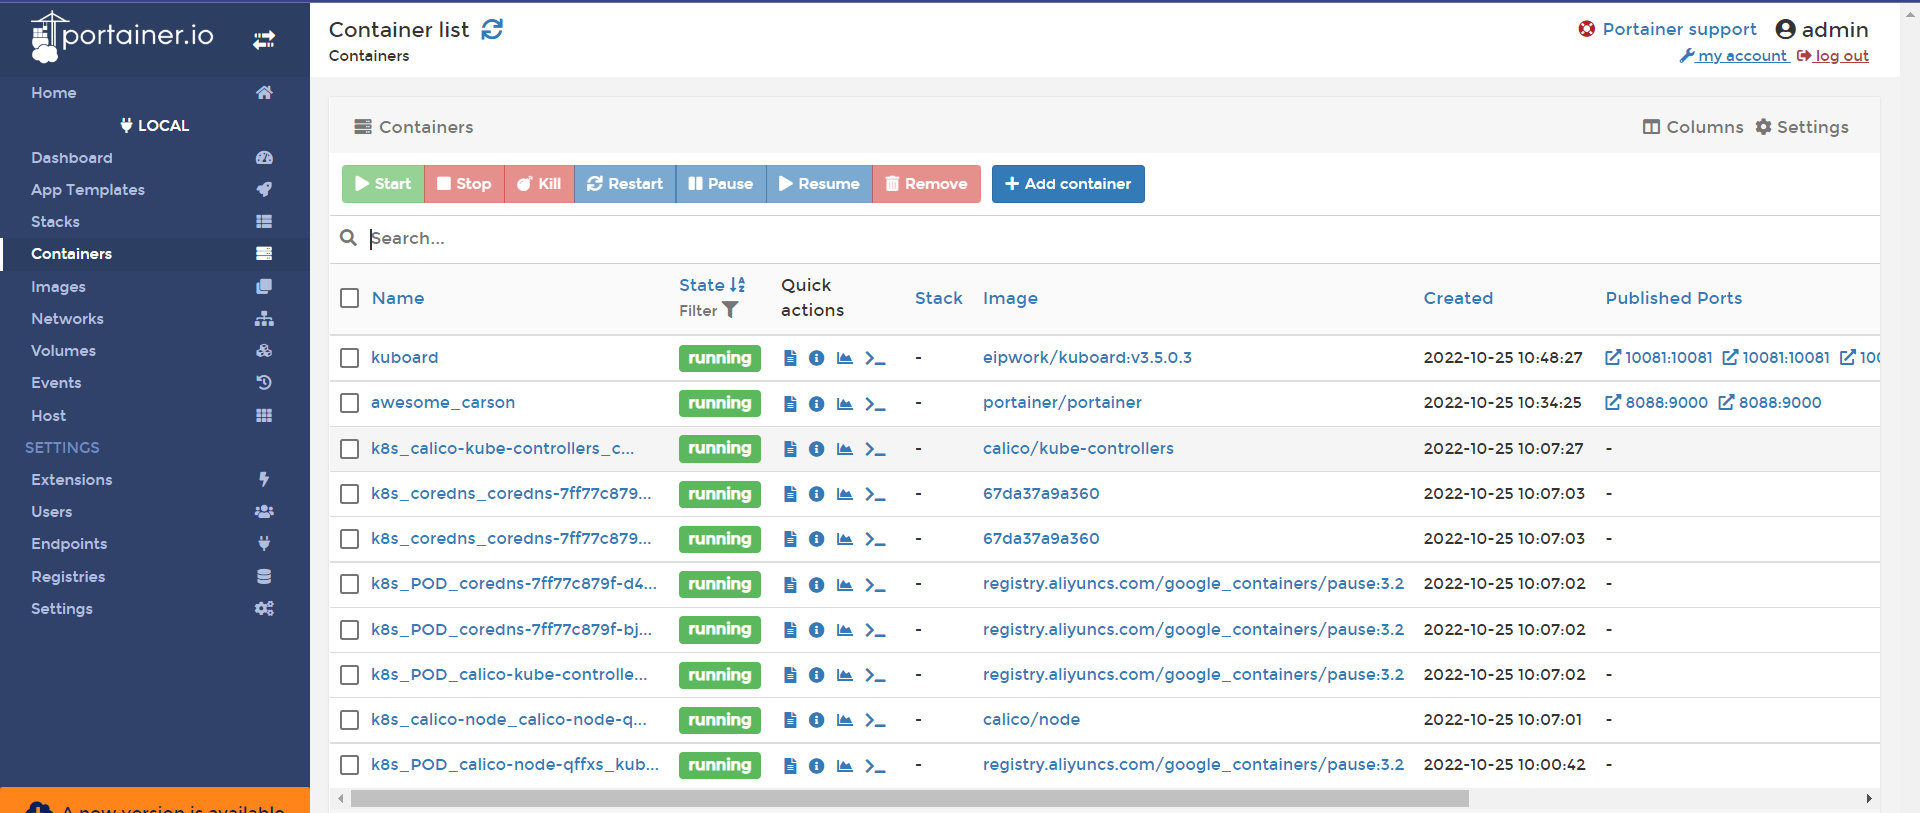The height and width of the screenshot is (813, 1920).
Task: Open console for k8s_calico-kube-controllers container
Action: 875,449
